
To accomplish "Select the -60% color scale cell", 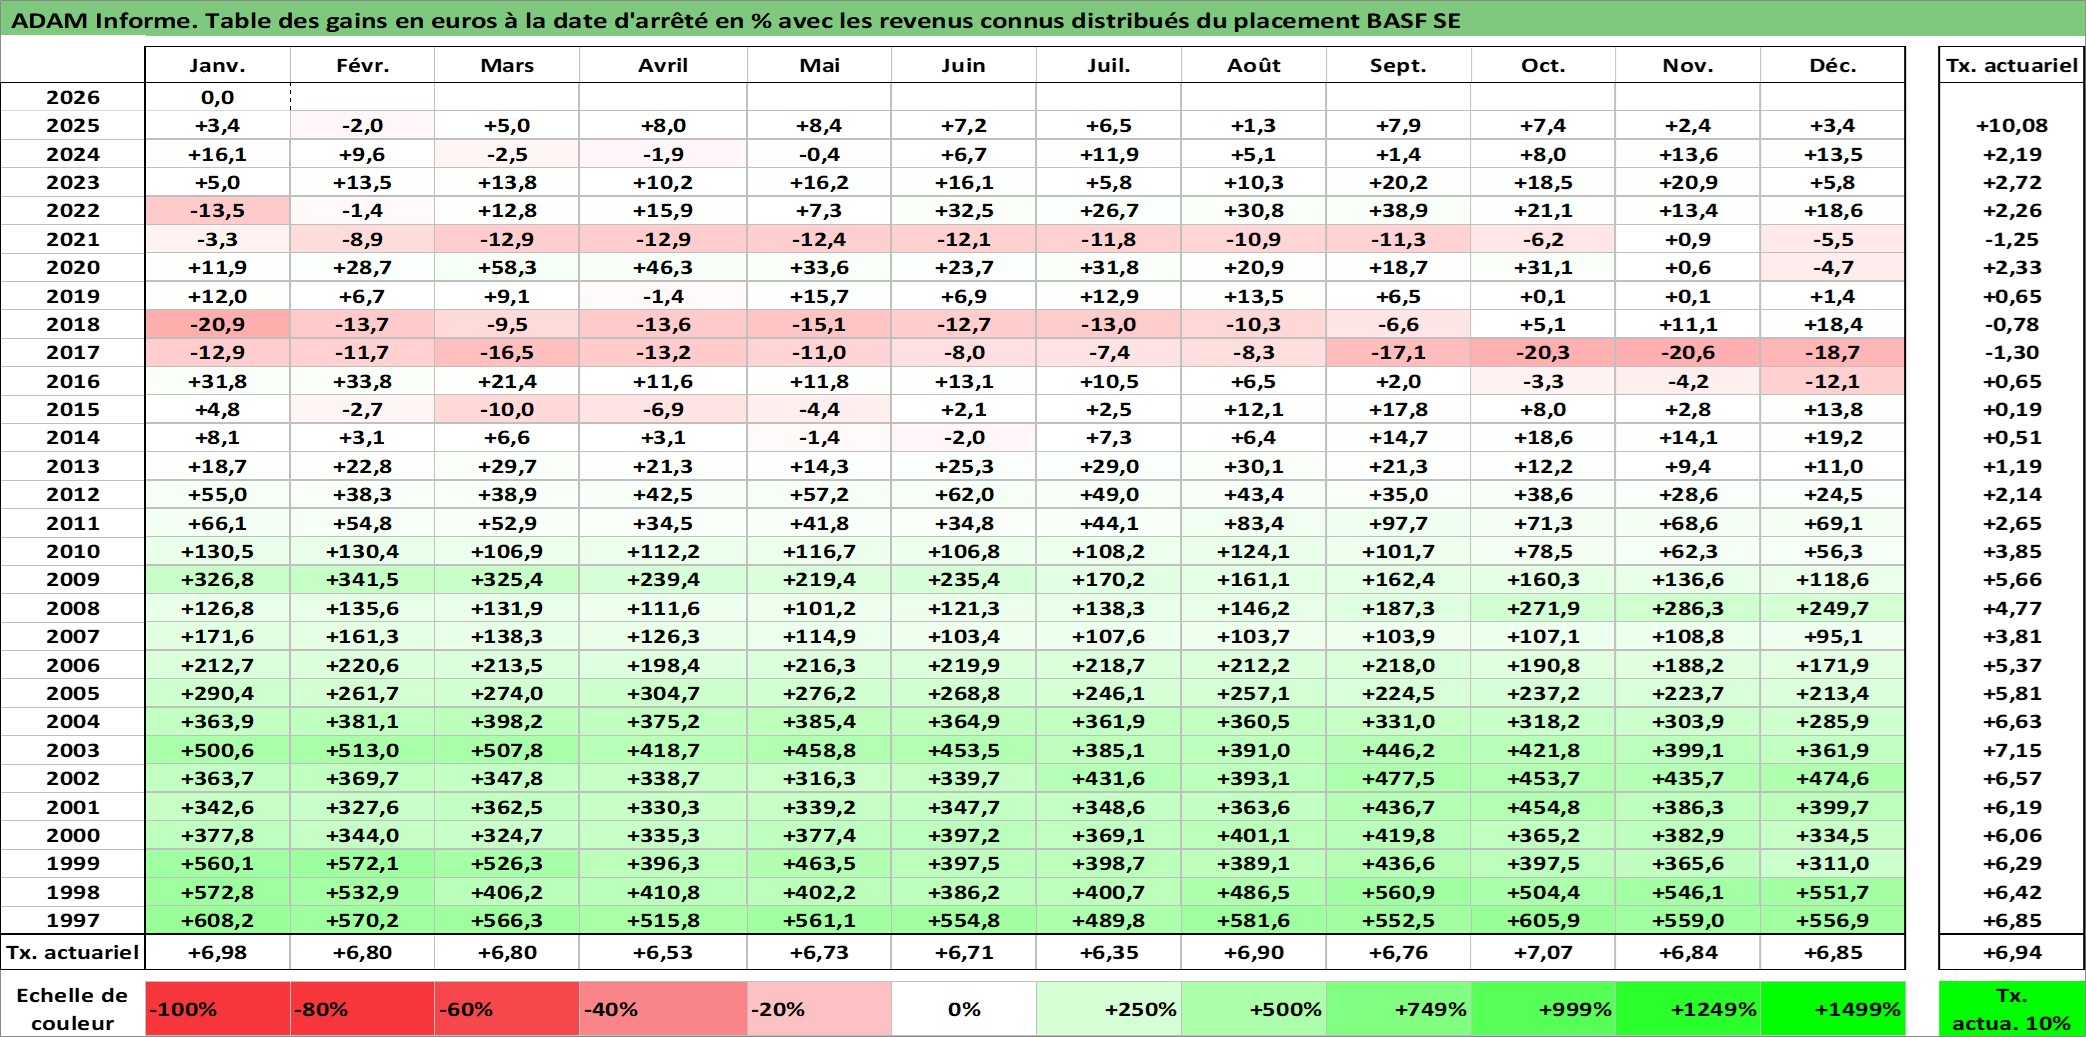I will [x=507, y=1009].
